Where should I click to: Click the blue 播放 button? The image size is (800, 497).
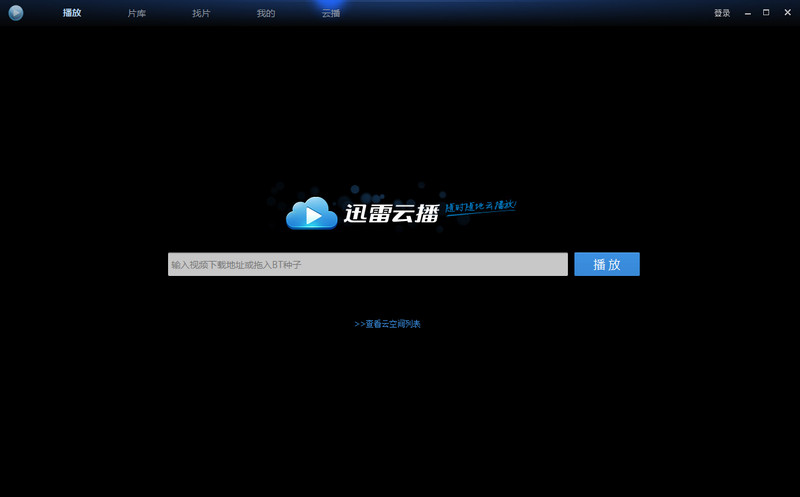[x=607, y=264]
